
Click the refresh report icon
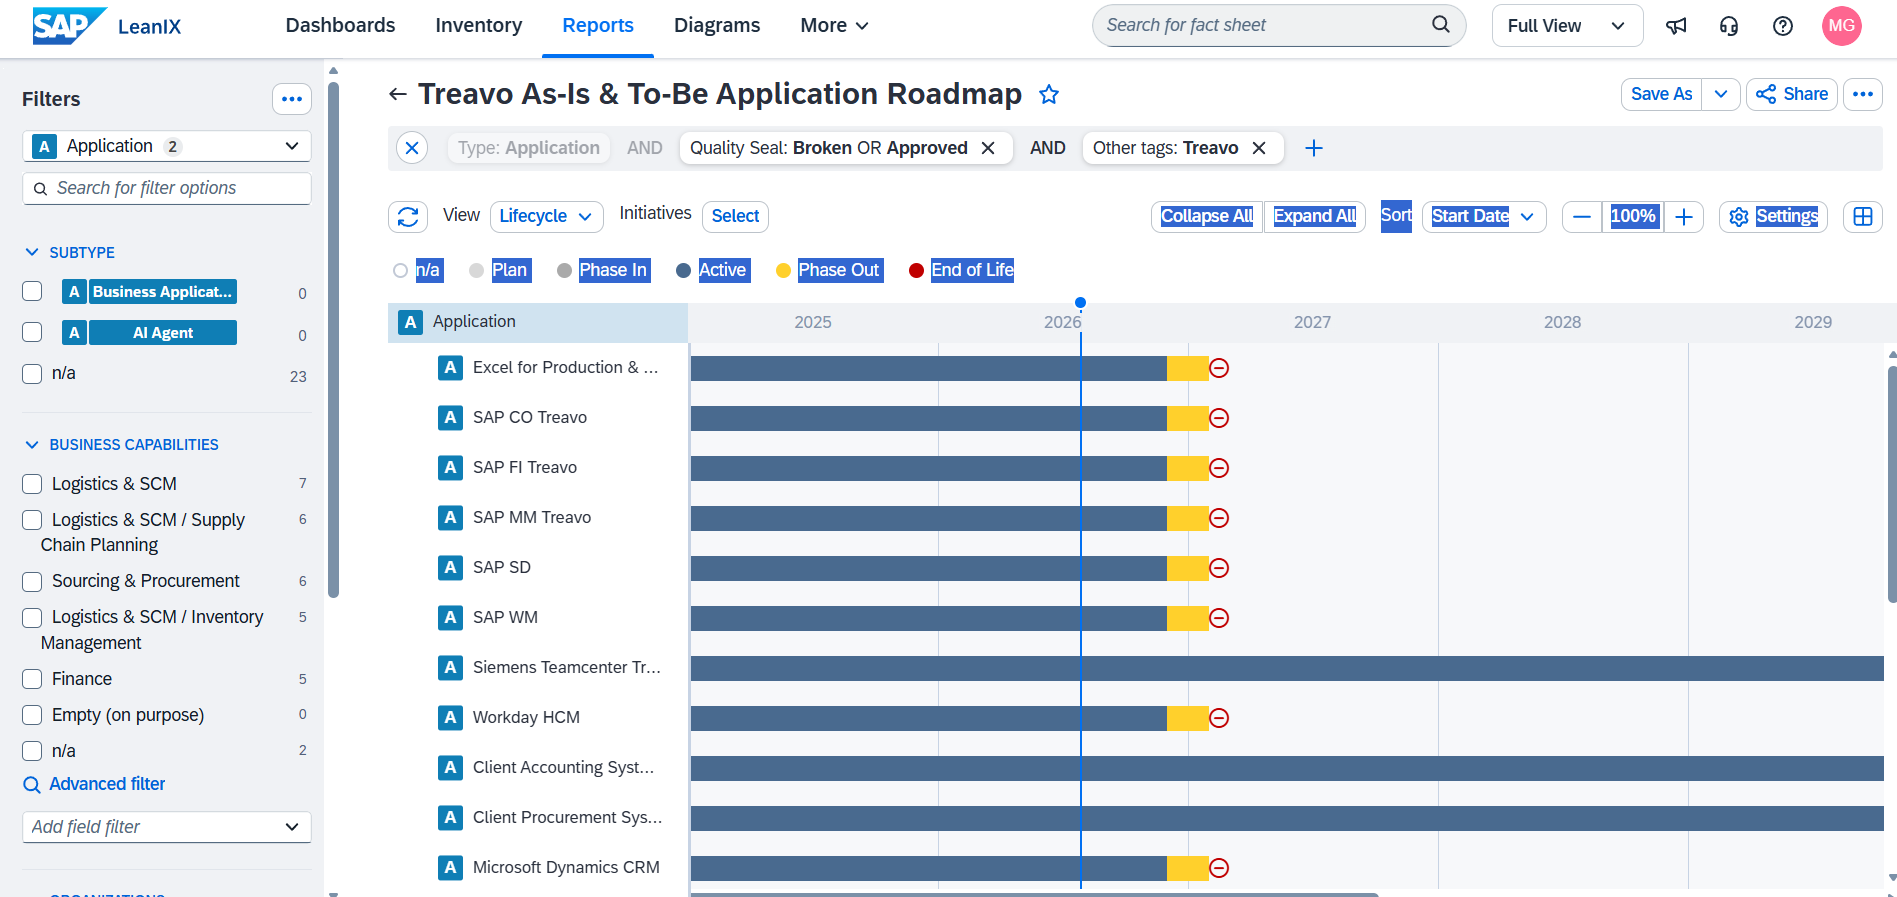[408, 217]
